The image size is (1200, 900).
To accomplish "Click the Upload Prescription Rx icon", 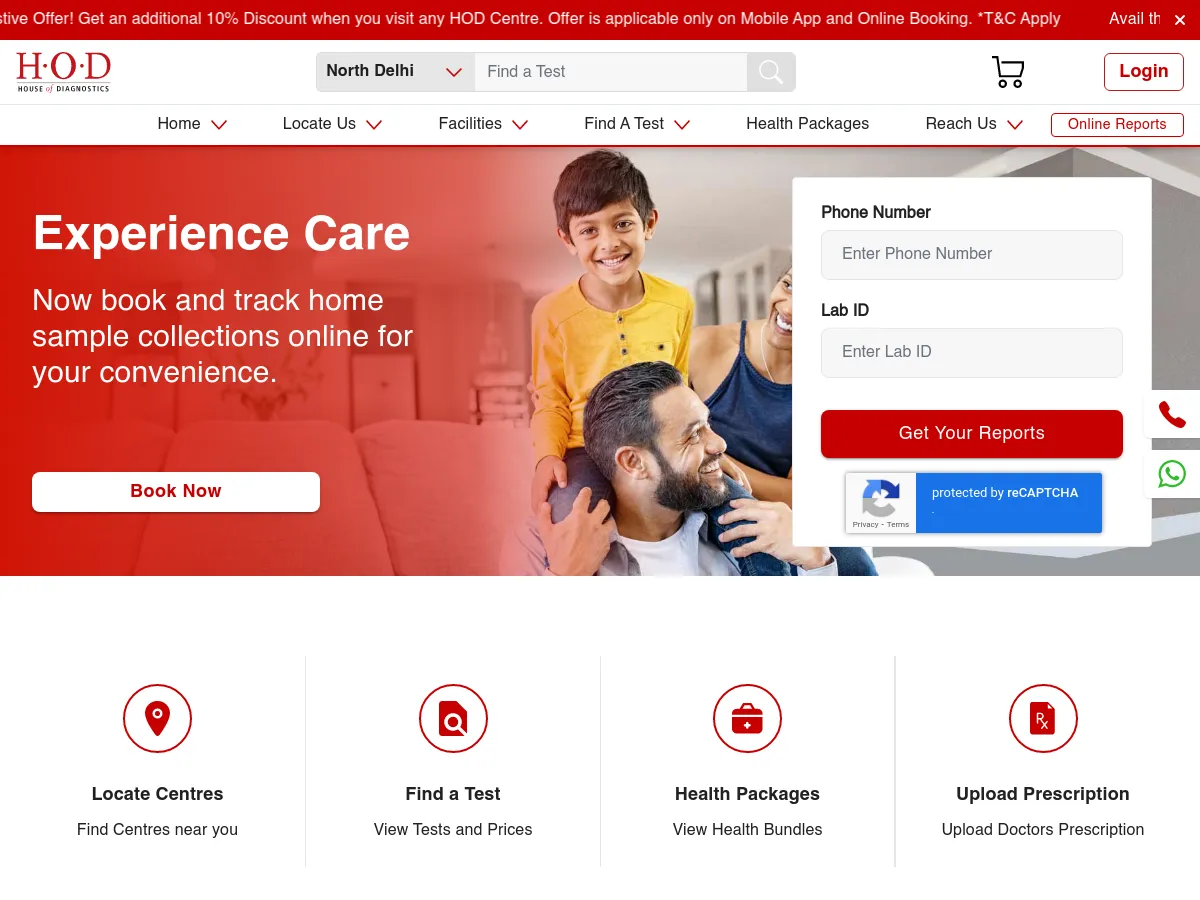I will click(x=1043, y=718).
